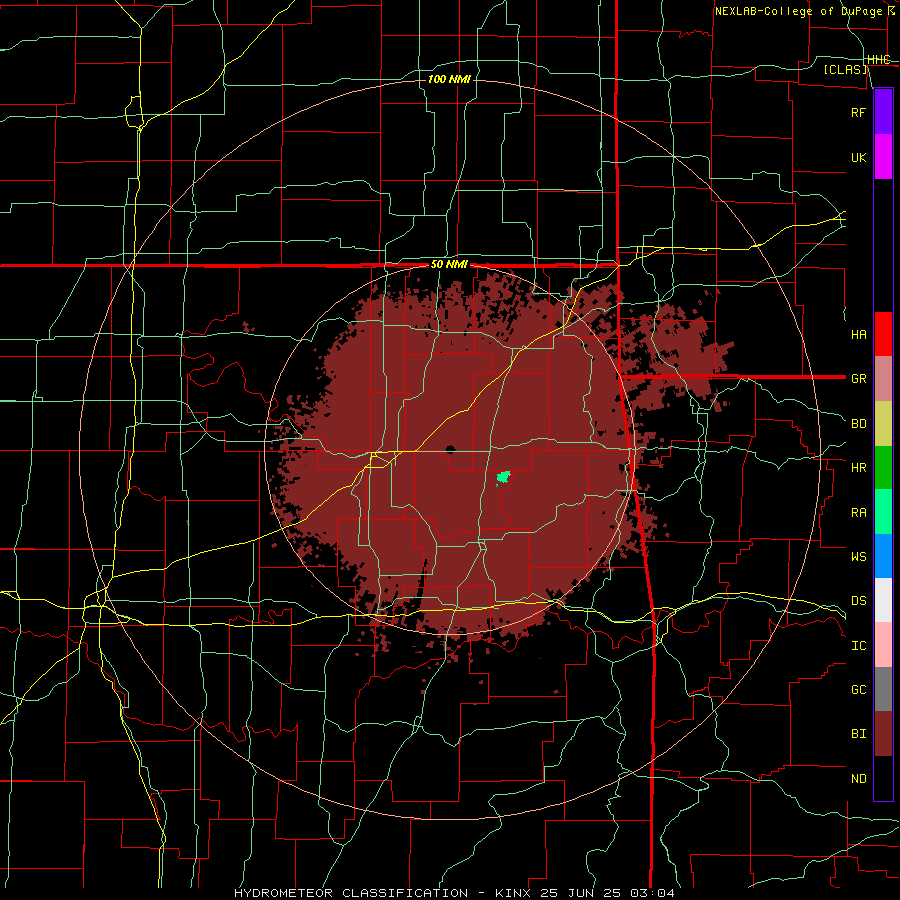
Task: Click the WS blue legend swatch
Action: [x=883, y=556]
